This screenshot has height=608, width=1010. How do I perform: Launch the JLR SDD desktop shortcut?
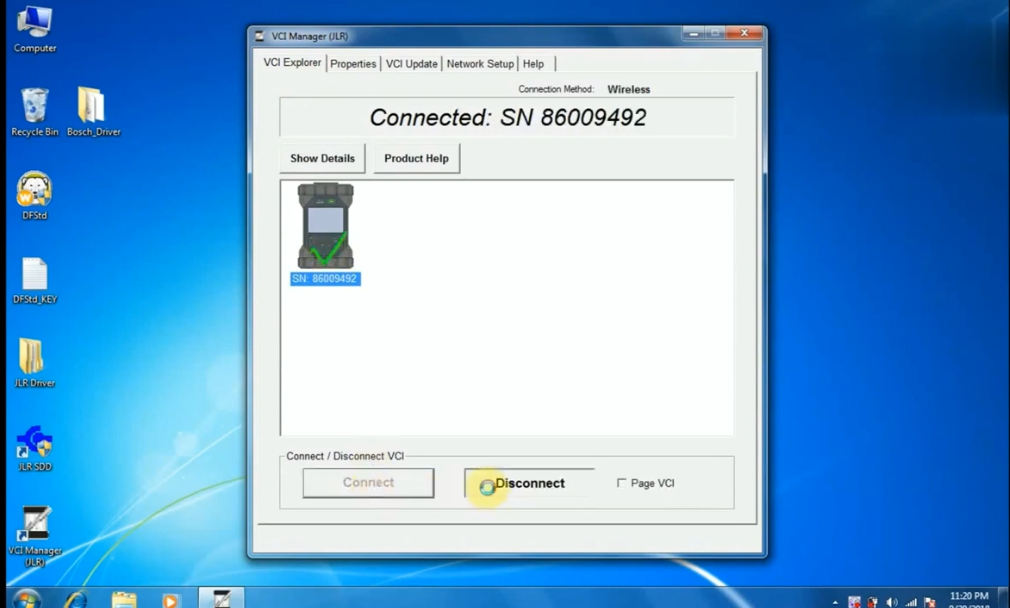tap(34, 448)
